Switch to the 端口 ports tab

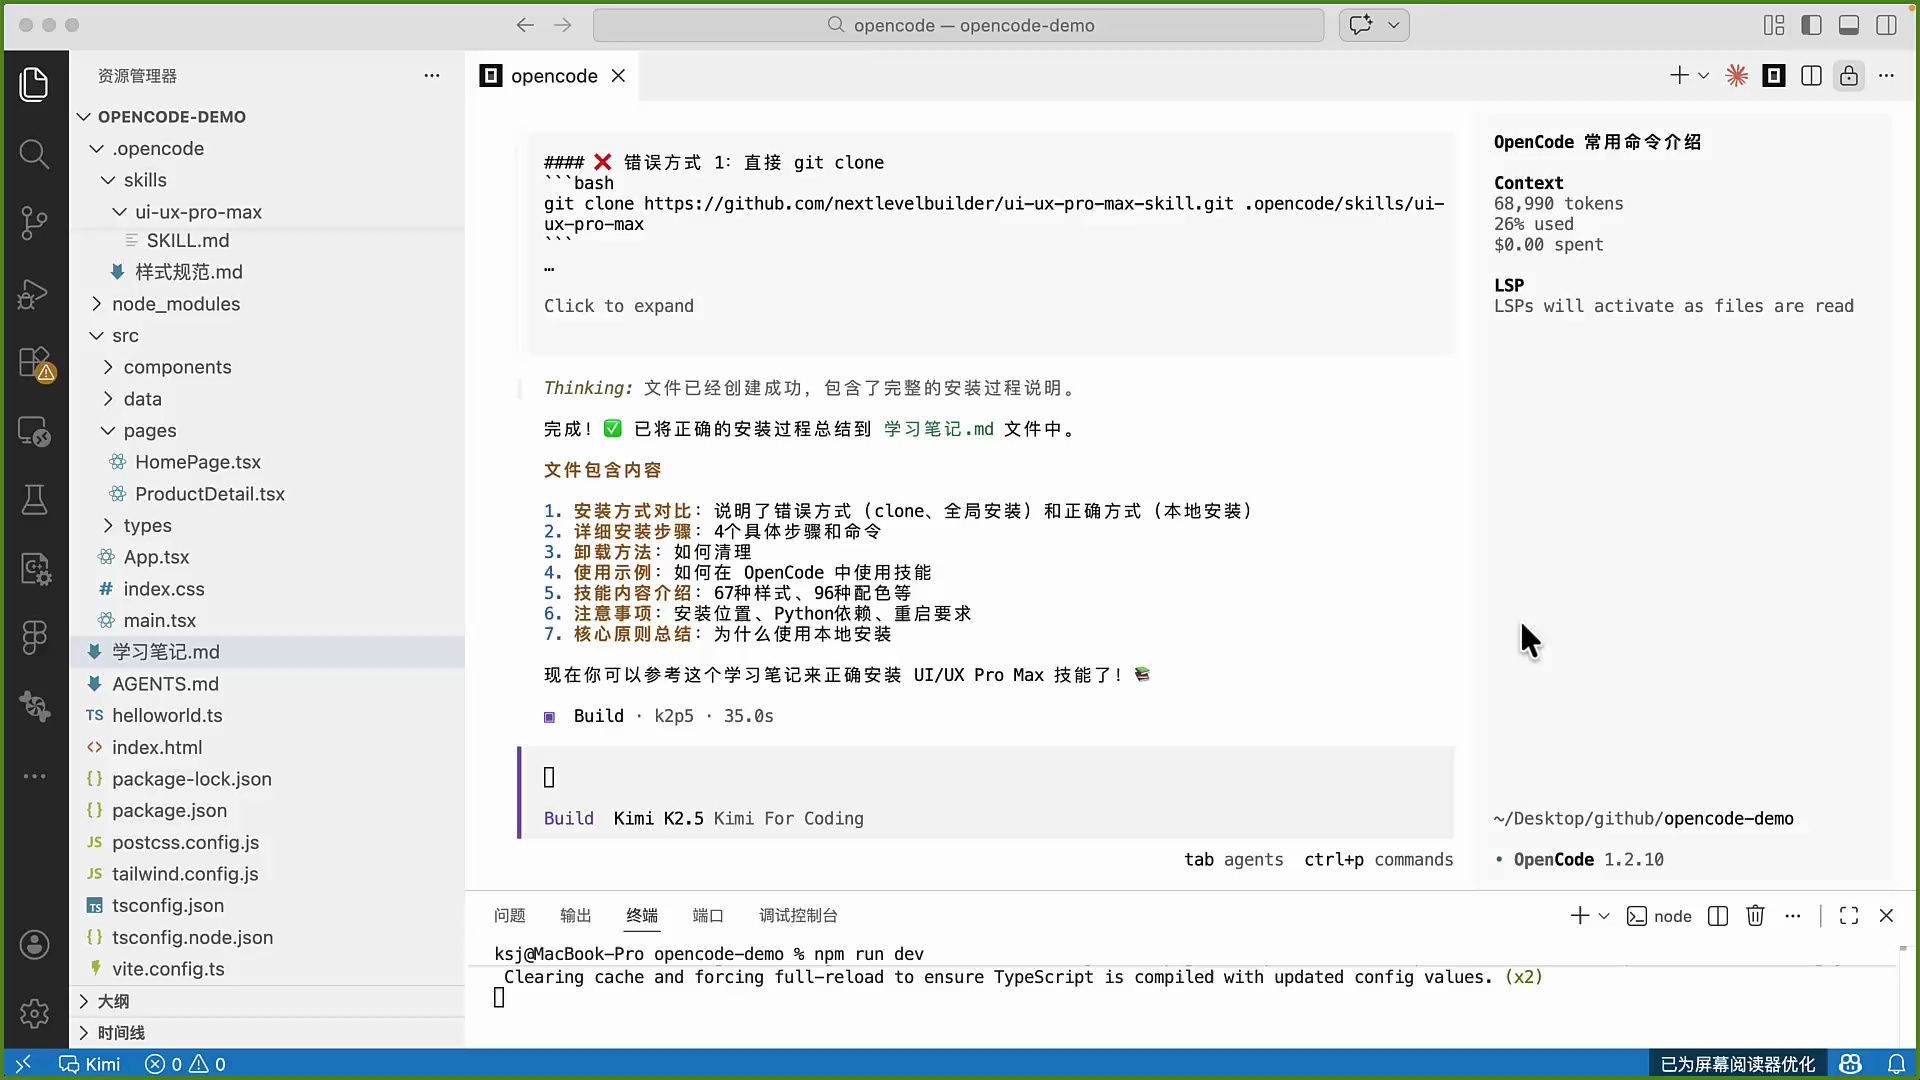click(708, 915)
